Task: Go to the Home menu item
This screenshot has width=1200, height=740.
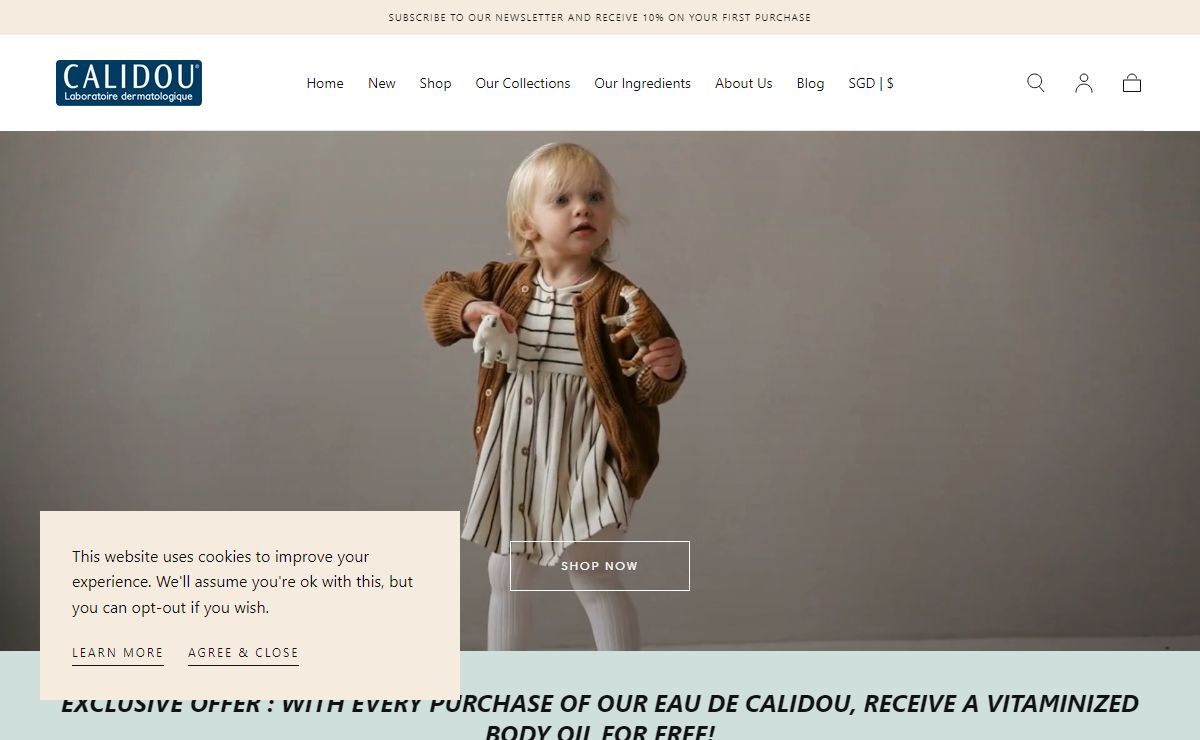Action: [x=325, y=83]
